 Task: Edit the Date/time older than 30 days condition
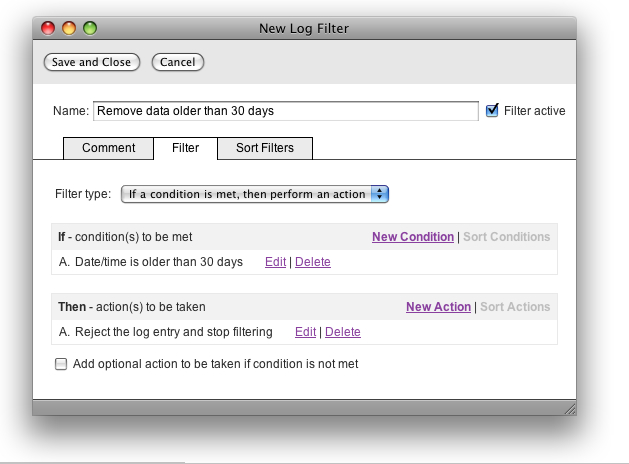(x=275, y=262)
